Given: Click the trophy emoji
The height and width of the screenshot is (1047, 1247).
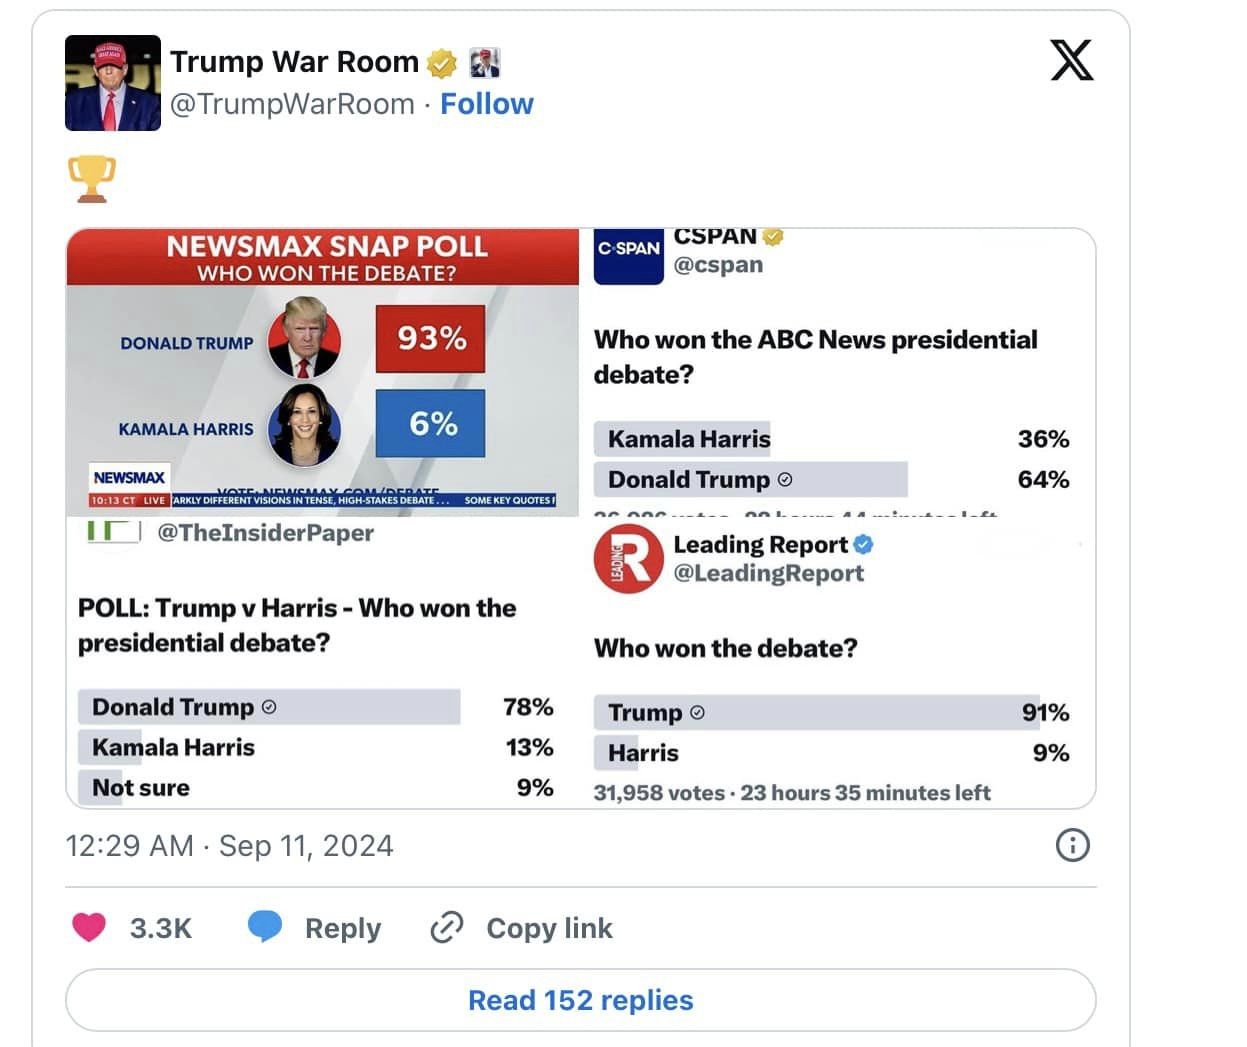Looking at the screenshot, I should pos(92,179).
